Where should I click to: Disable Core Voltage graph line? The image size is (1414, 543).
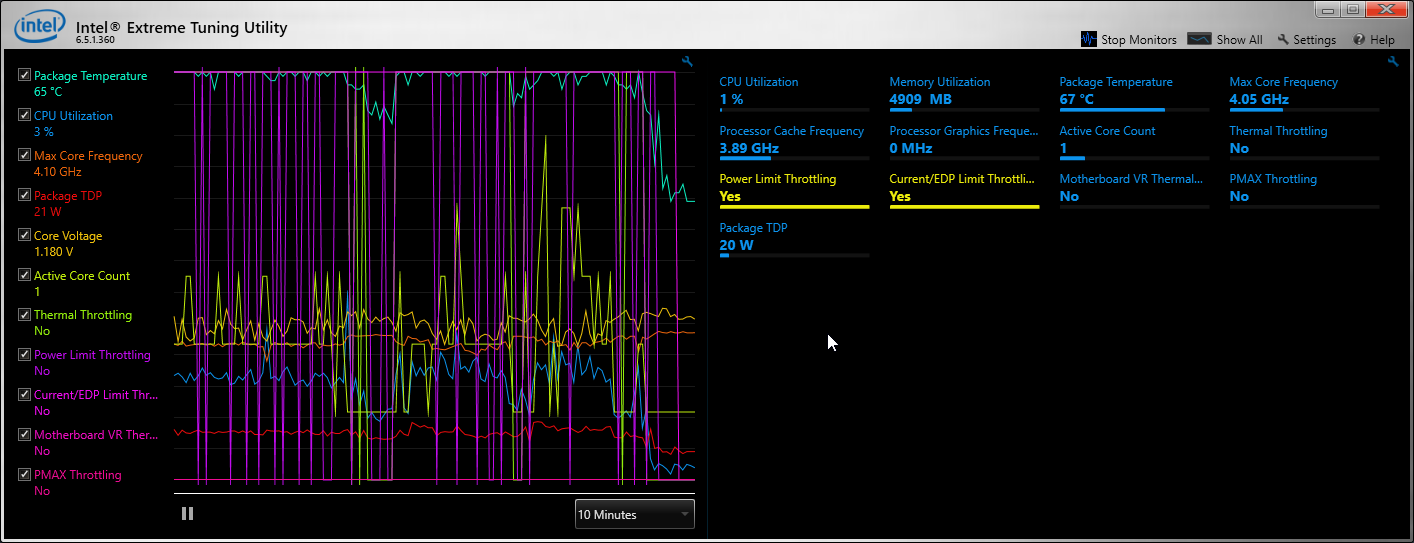[x=24, y=235]
